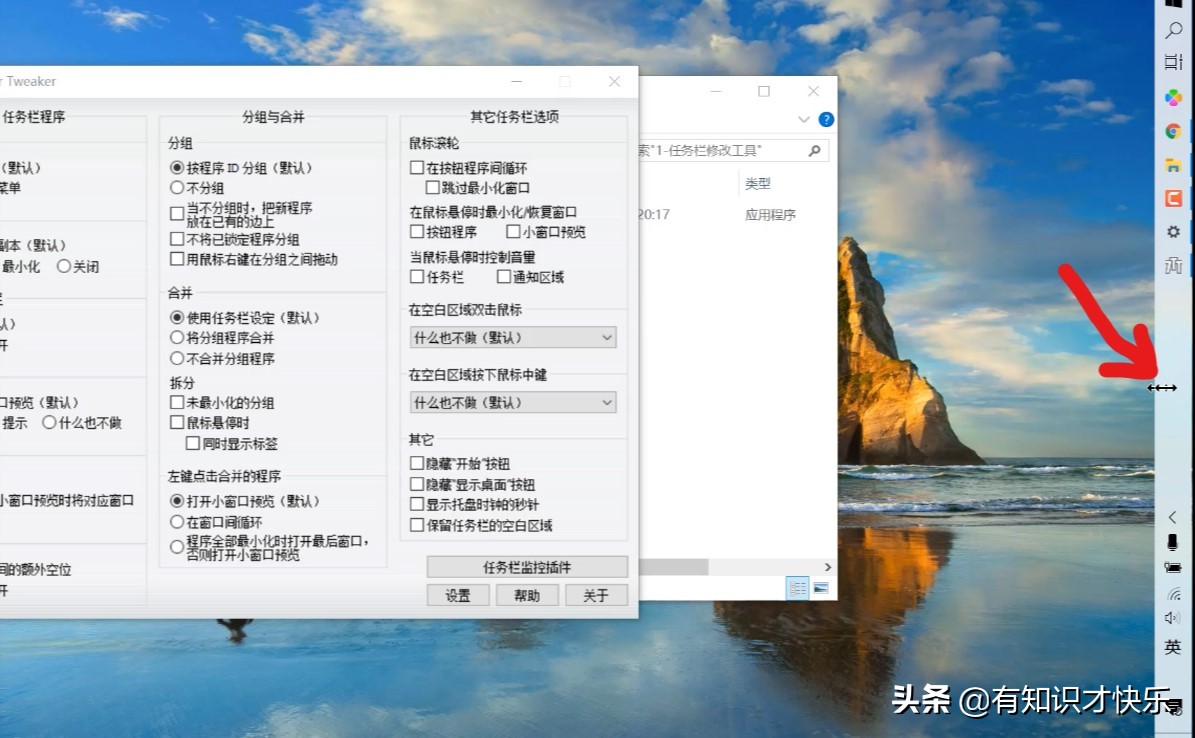Image resolution: width=1195 pixels, height=738 pixels.
Task: Expand hidden icons in the system tray
Action: 1172,518
